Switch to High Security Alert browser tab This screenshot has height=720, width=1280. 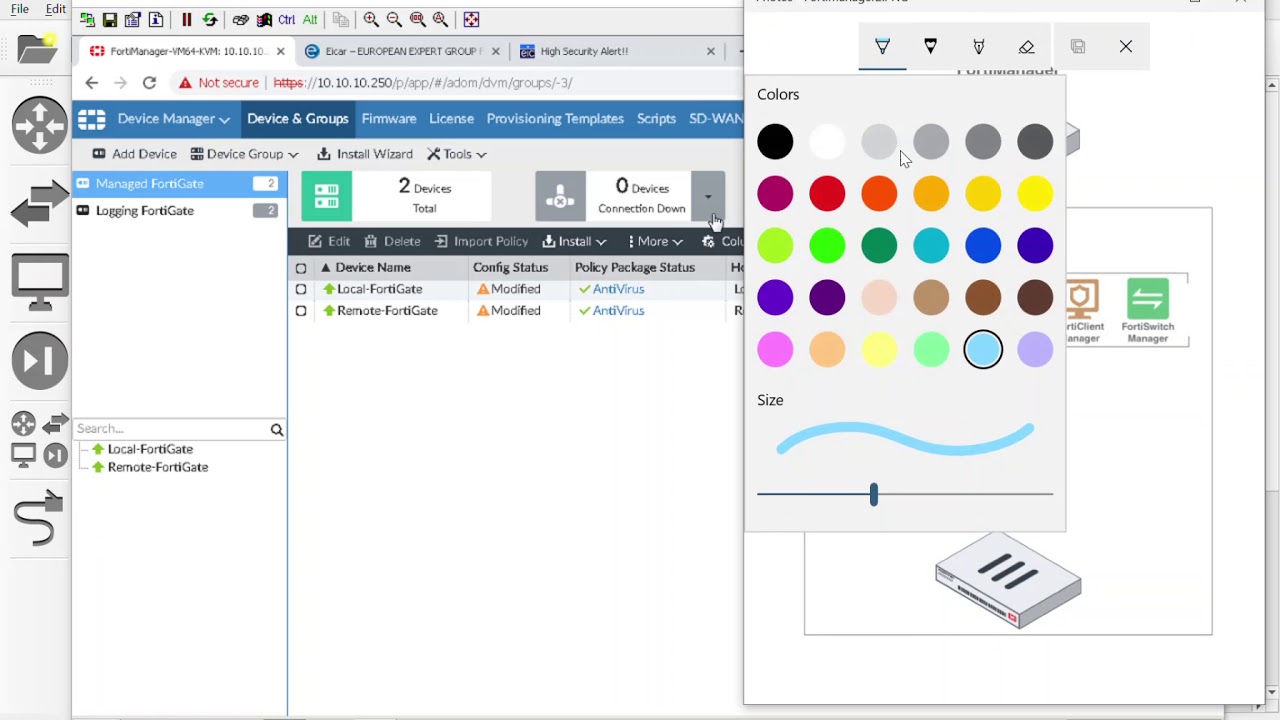point(617,51)
